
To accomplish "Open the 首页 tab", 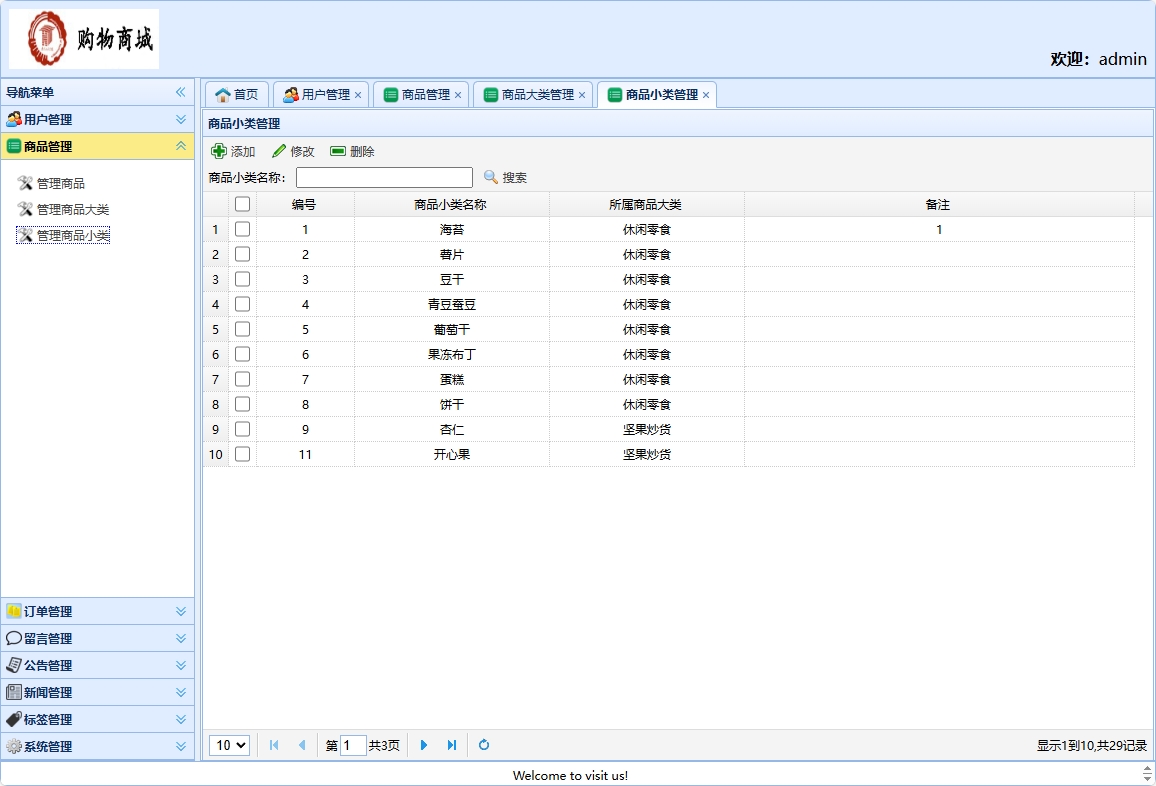I will click(x=236, y=93).
